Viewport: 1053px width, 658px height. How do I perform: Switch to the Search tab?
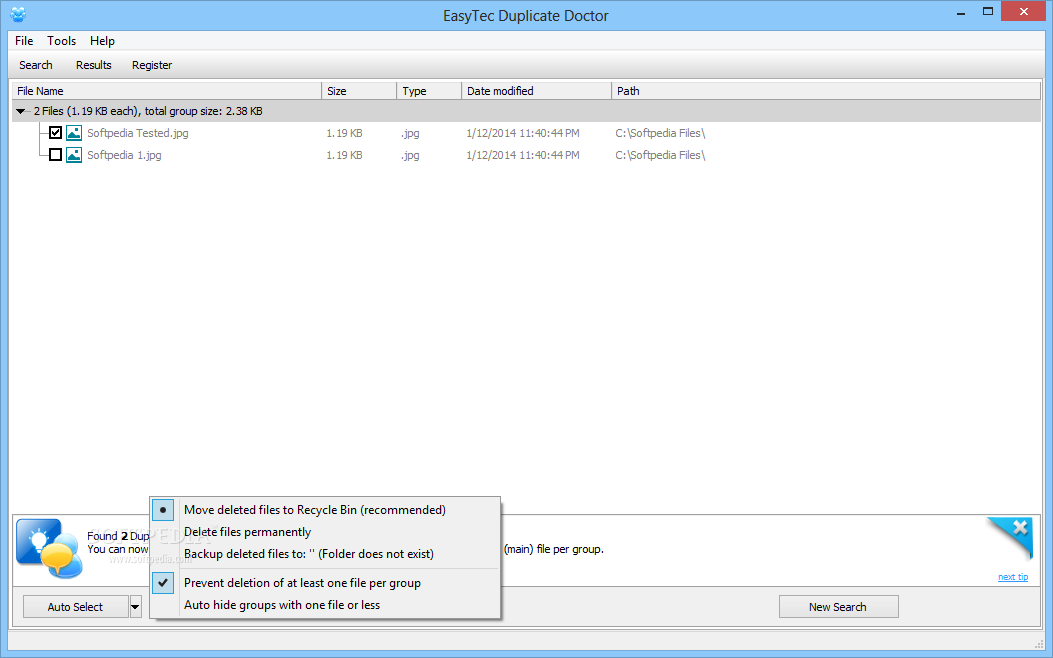point(36,65)
